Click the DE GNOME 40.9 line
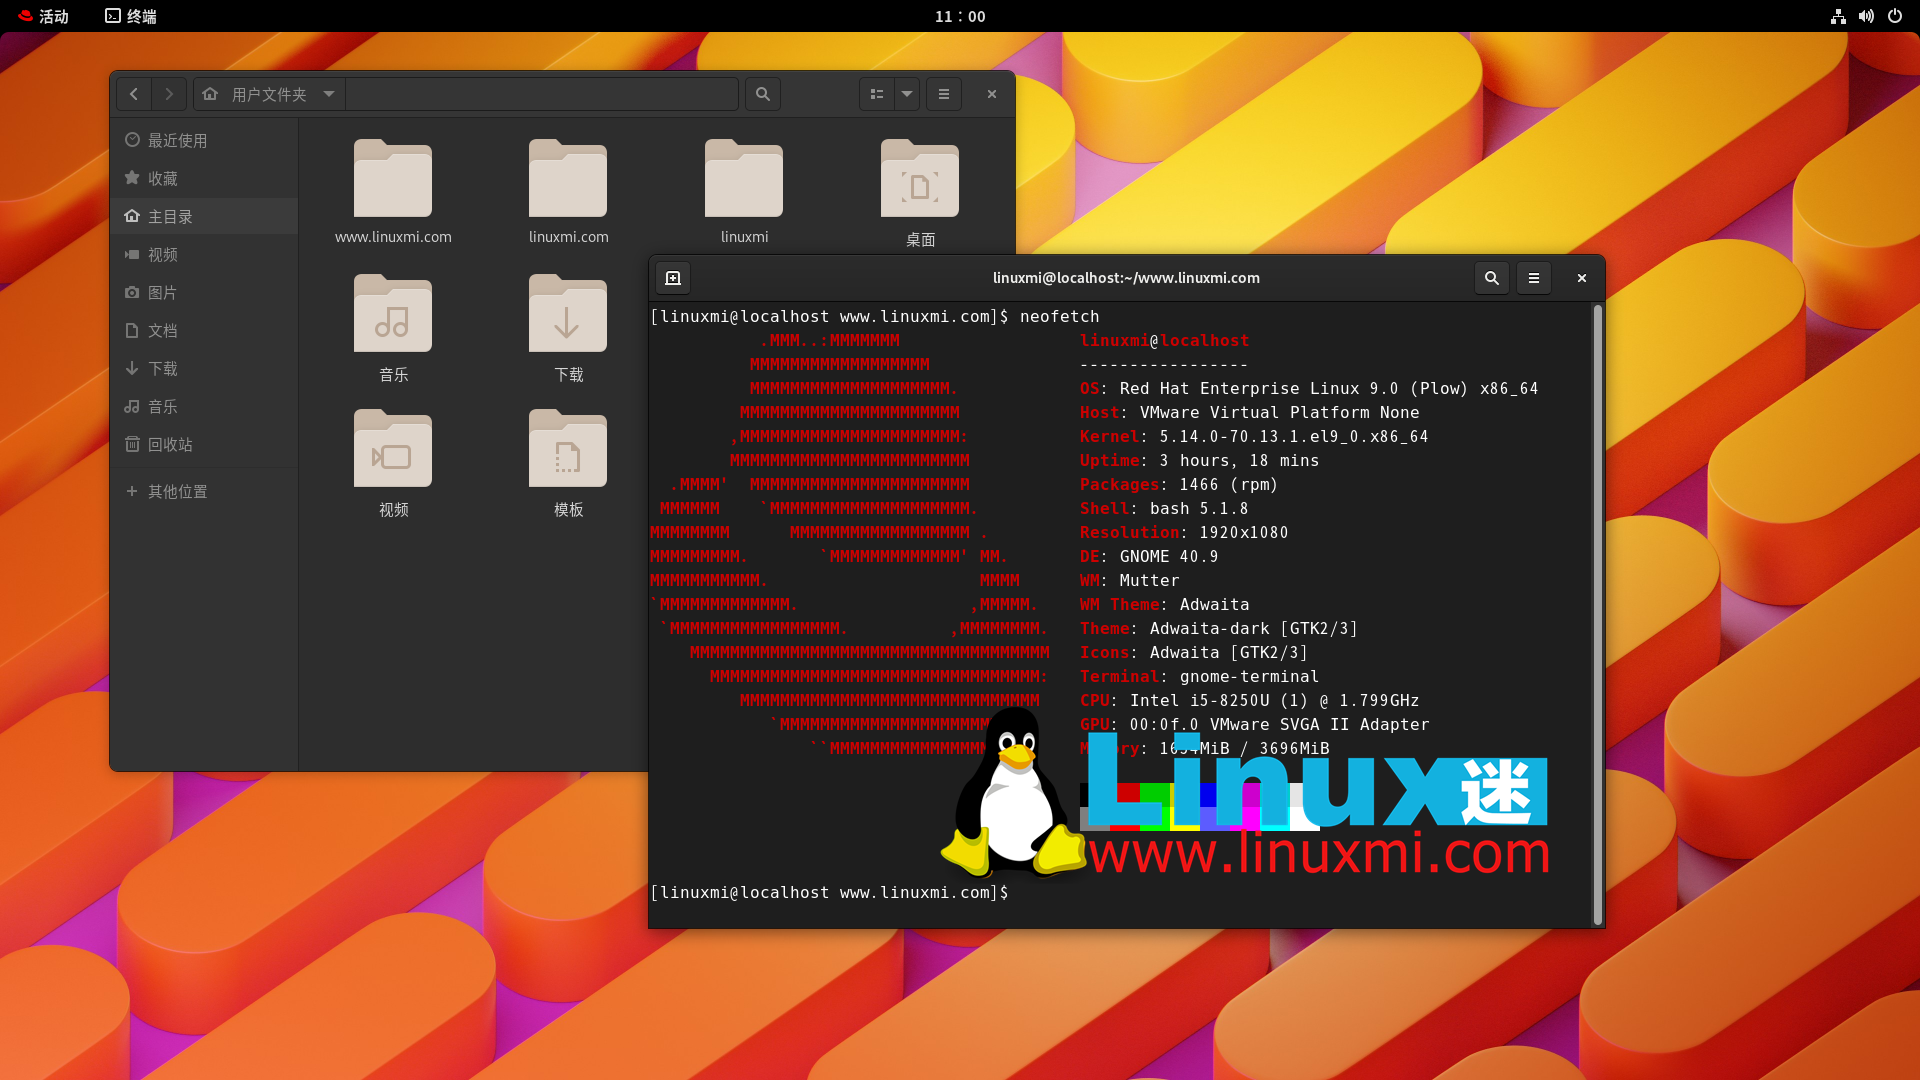The image size is (1920, 1080). [x=1149, y=556]
